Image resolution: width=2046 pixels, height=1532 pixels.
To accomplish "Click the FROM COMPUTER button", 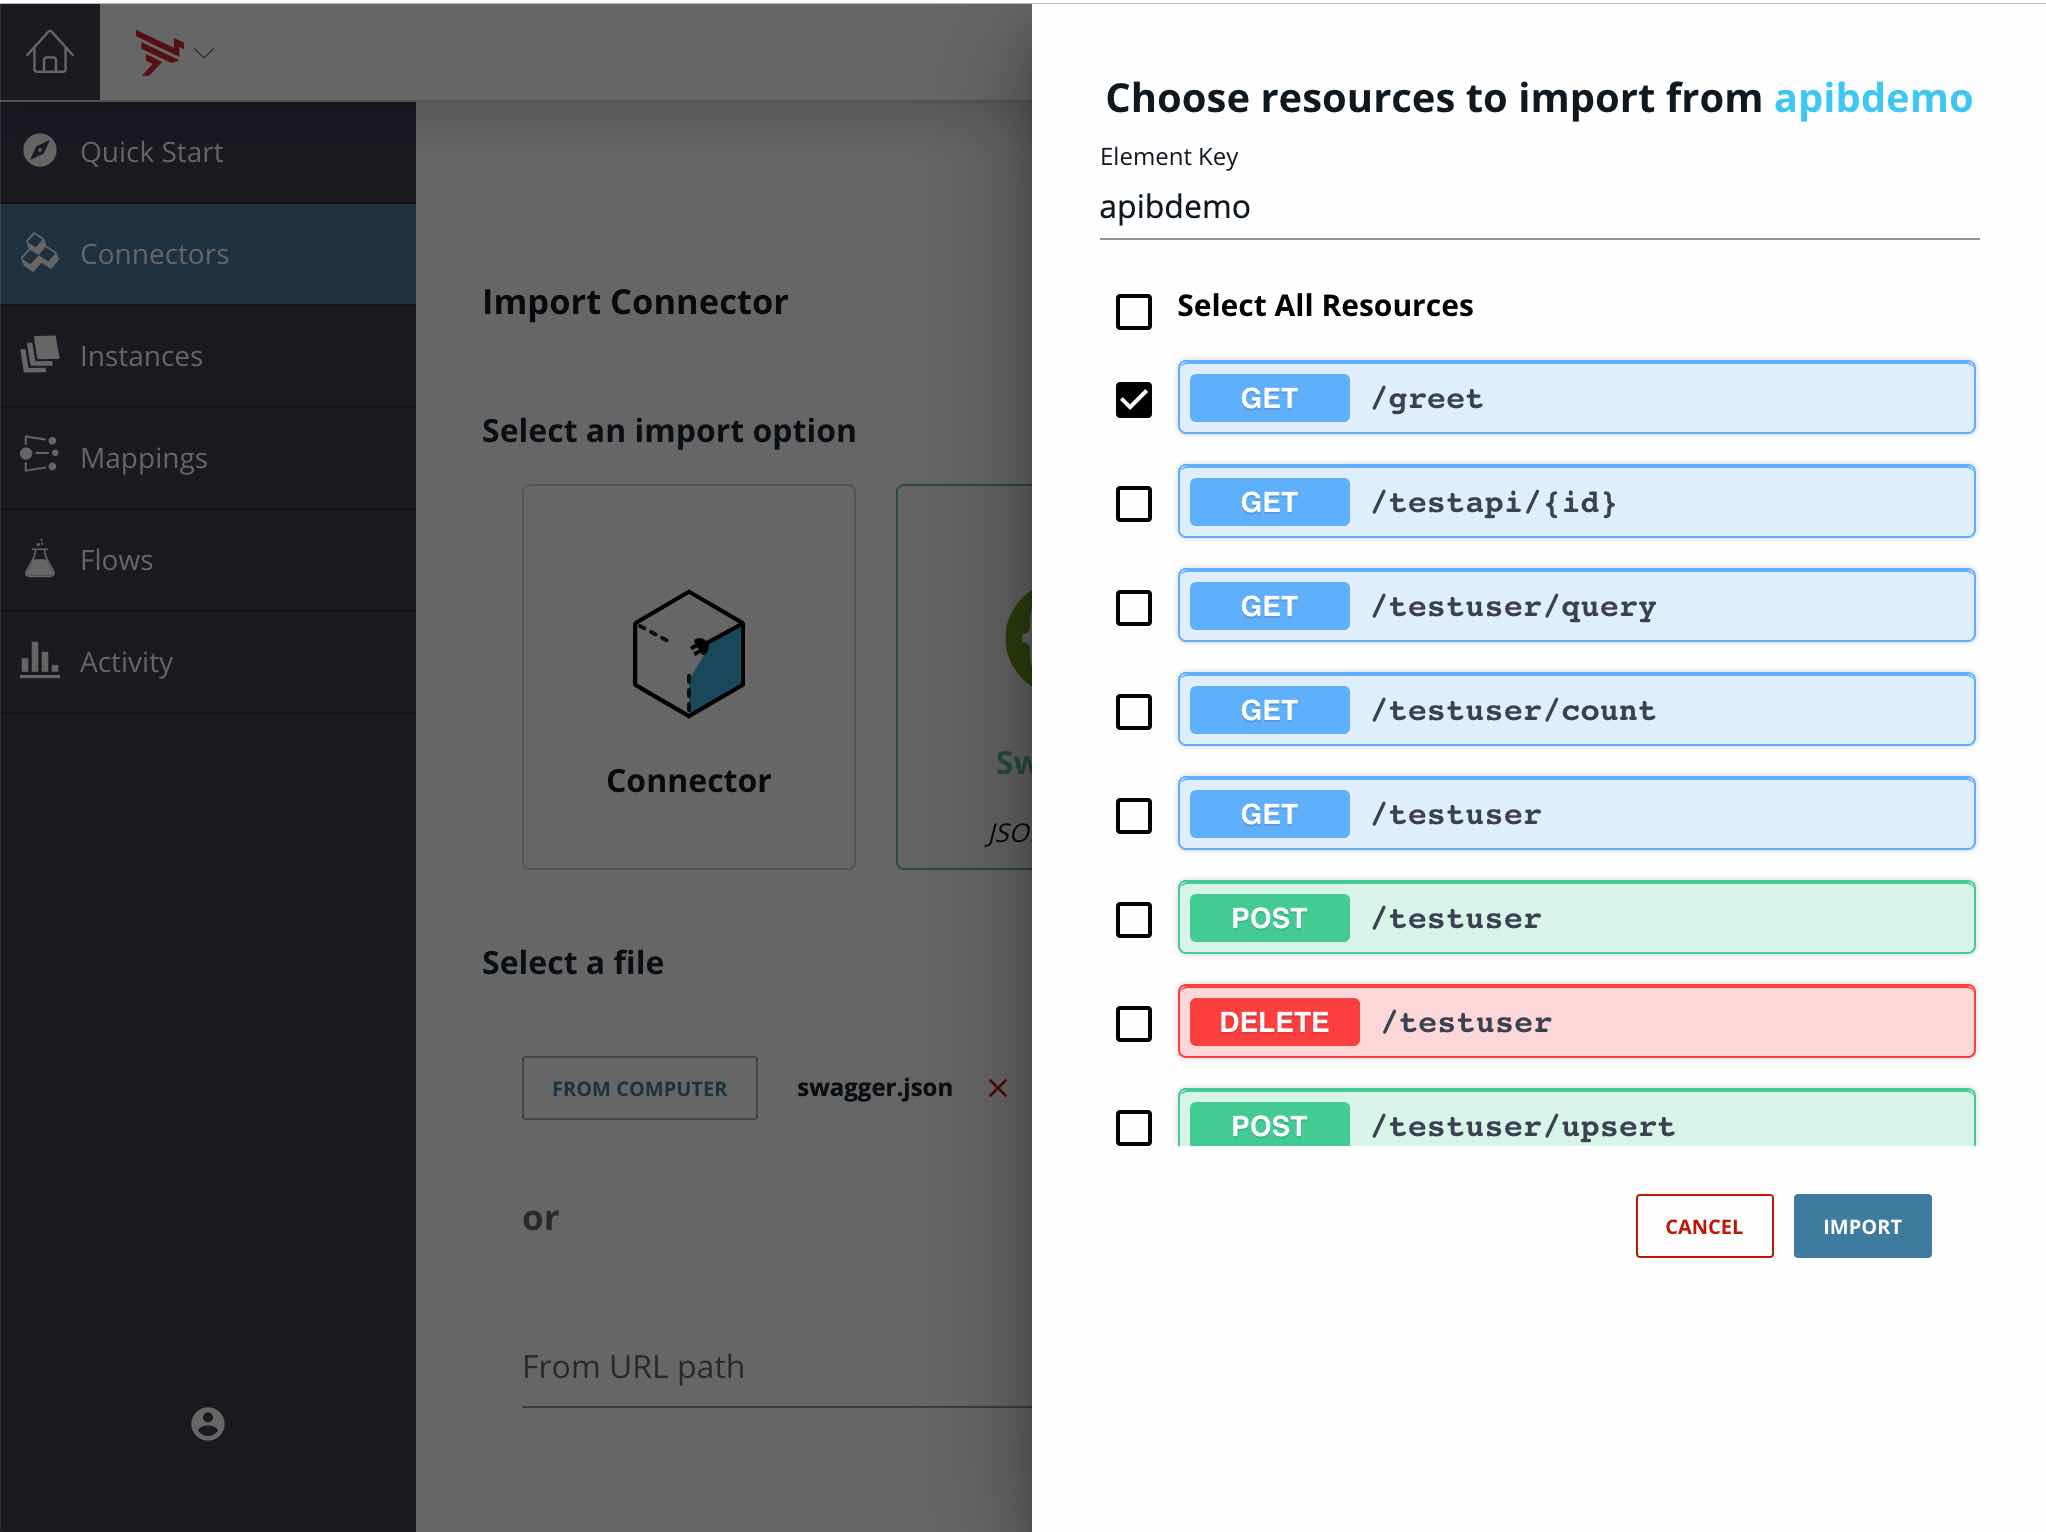I will point(640,1088).
